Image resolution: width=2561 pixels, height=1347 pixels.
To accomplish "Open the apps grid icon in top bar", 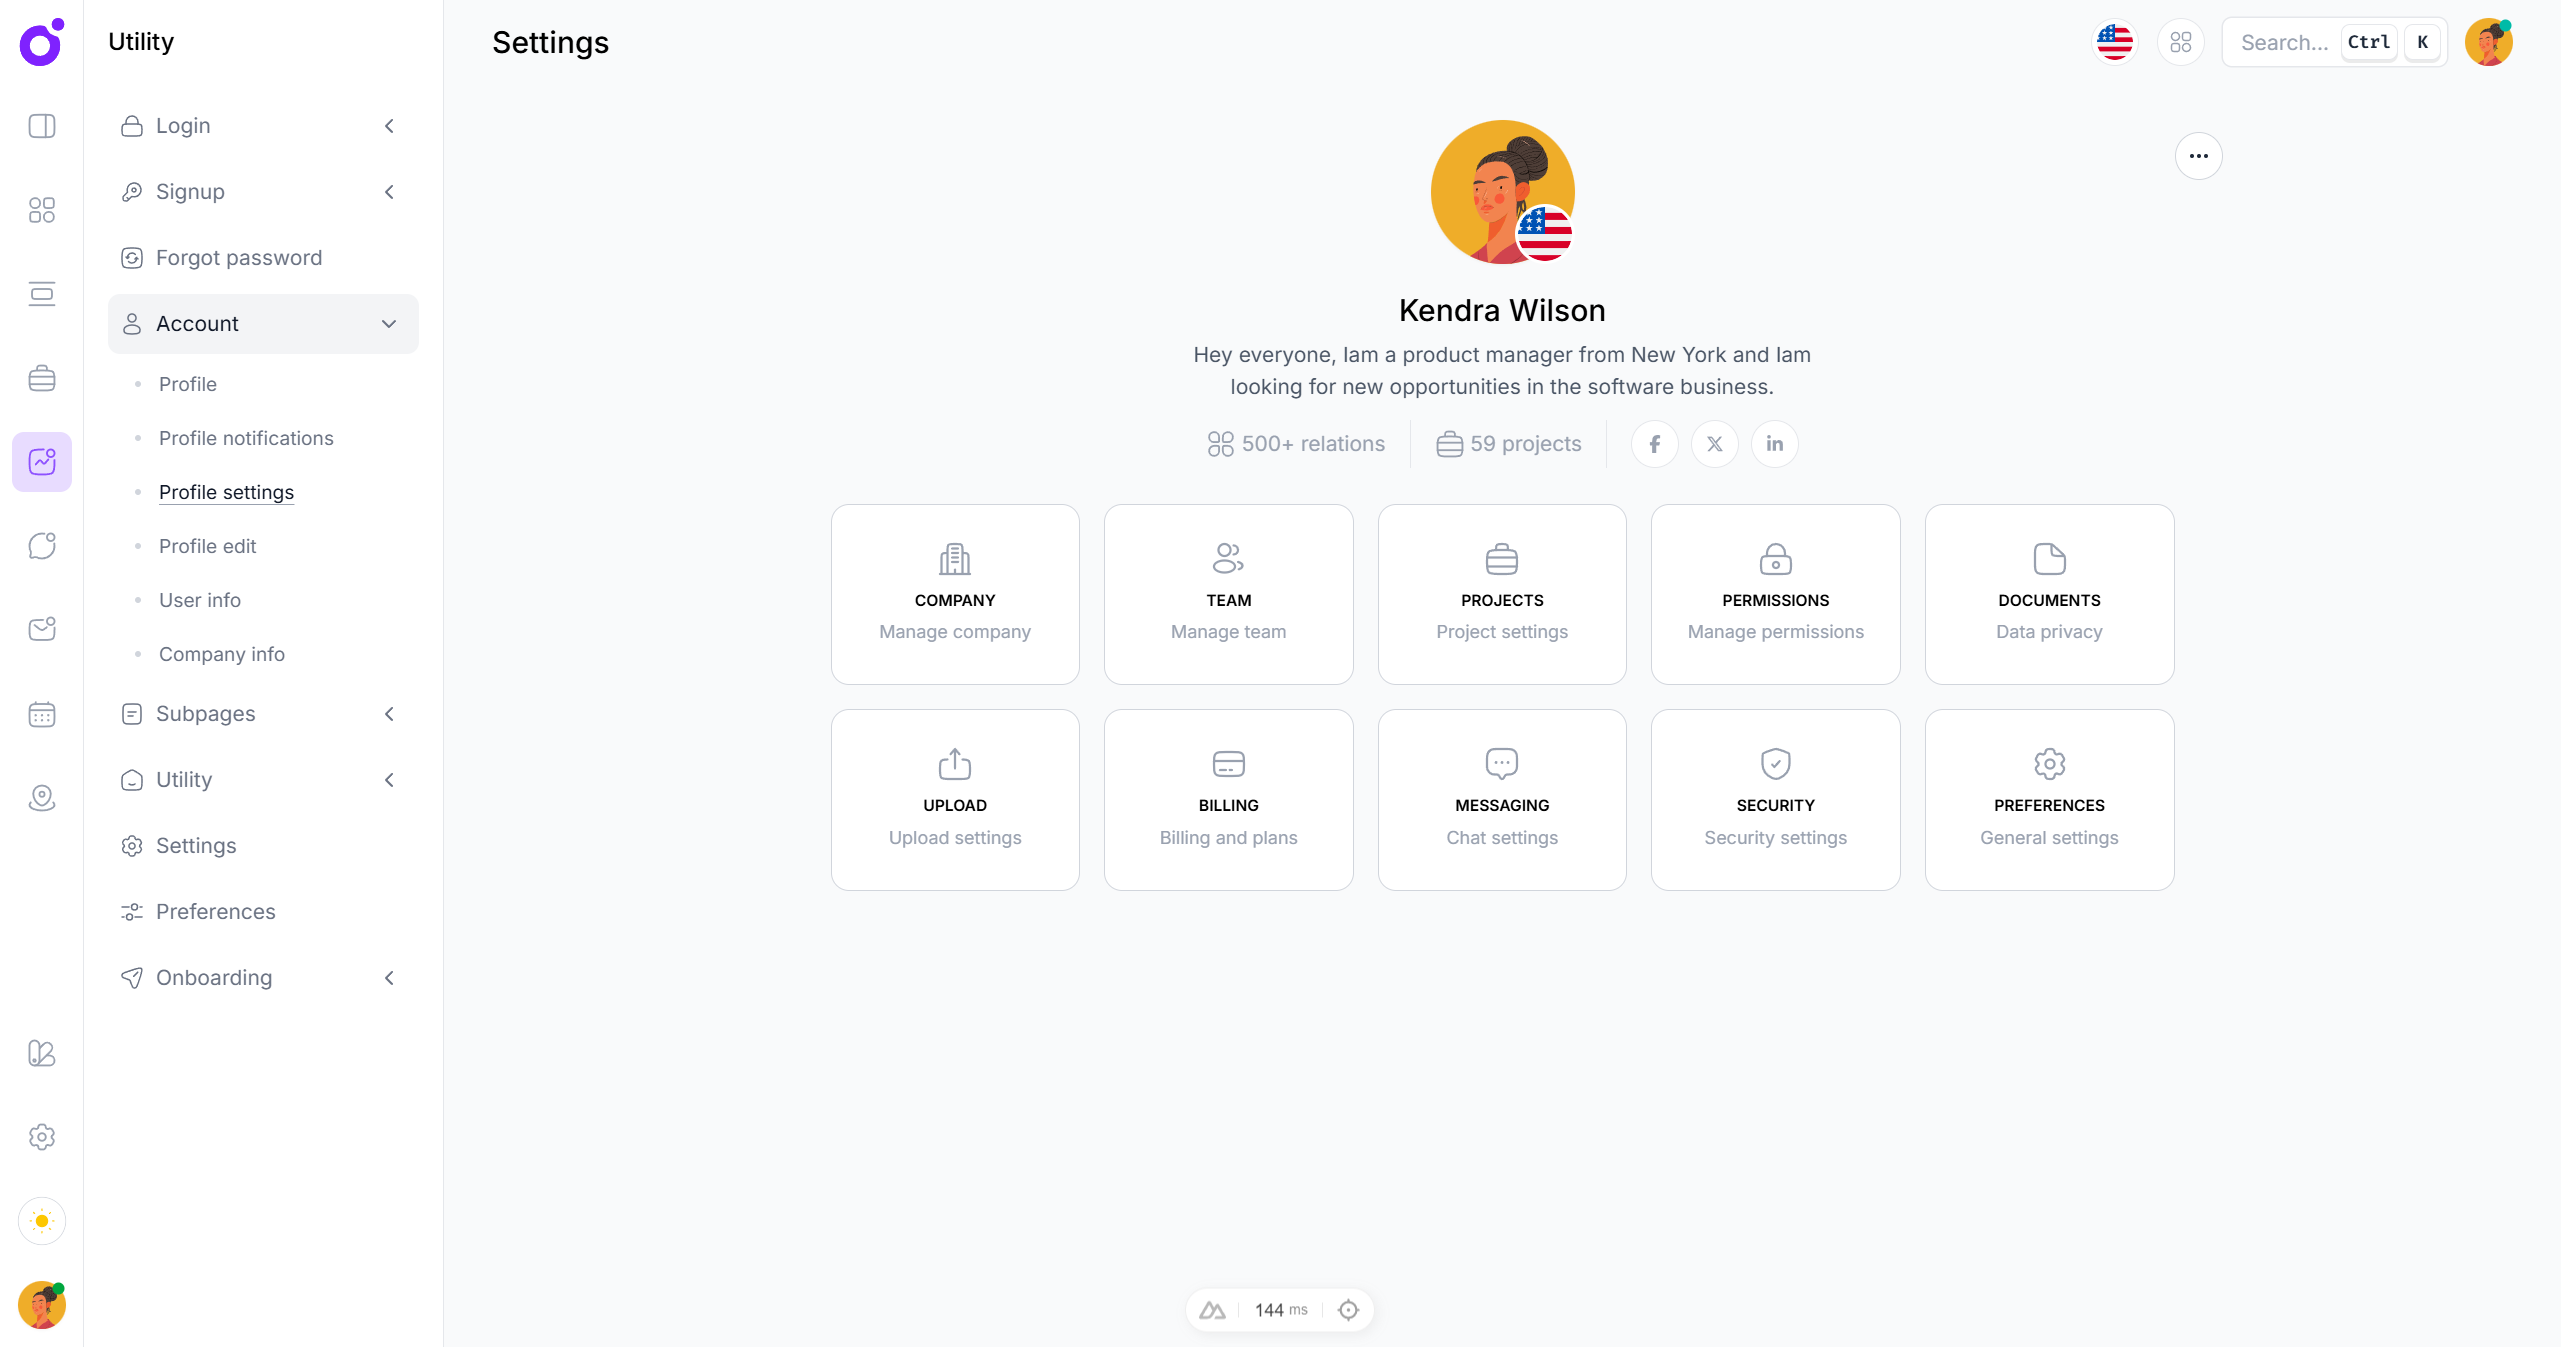I will point(2180,42).
